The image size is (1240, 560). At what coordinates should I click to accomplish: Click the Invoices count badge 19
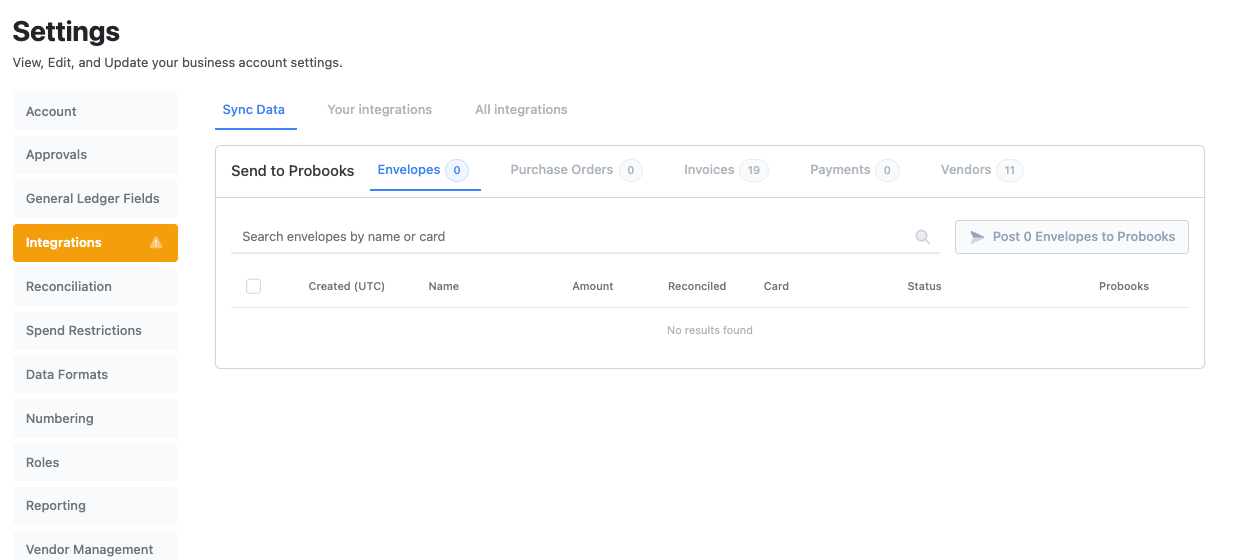(754, 170)
